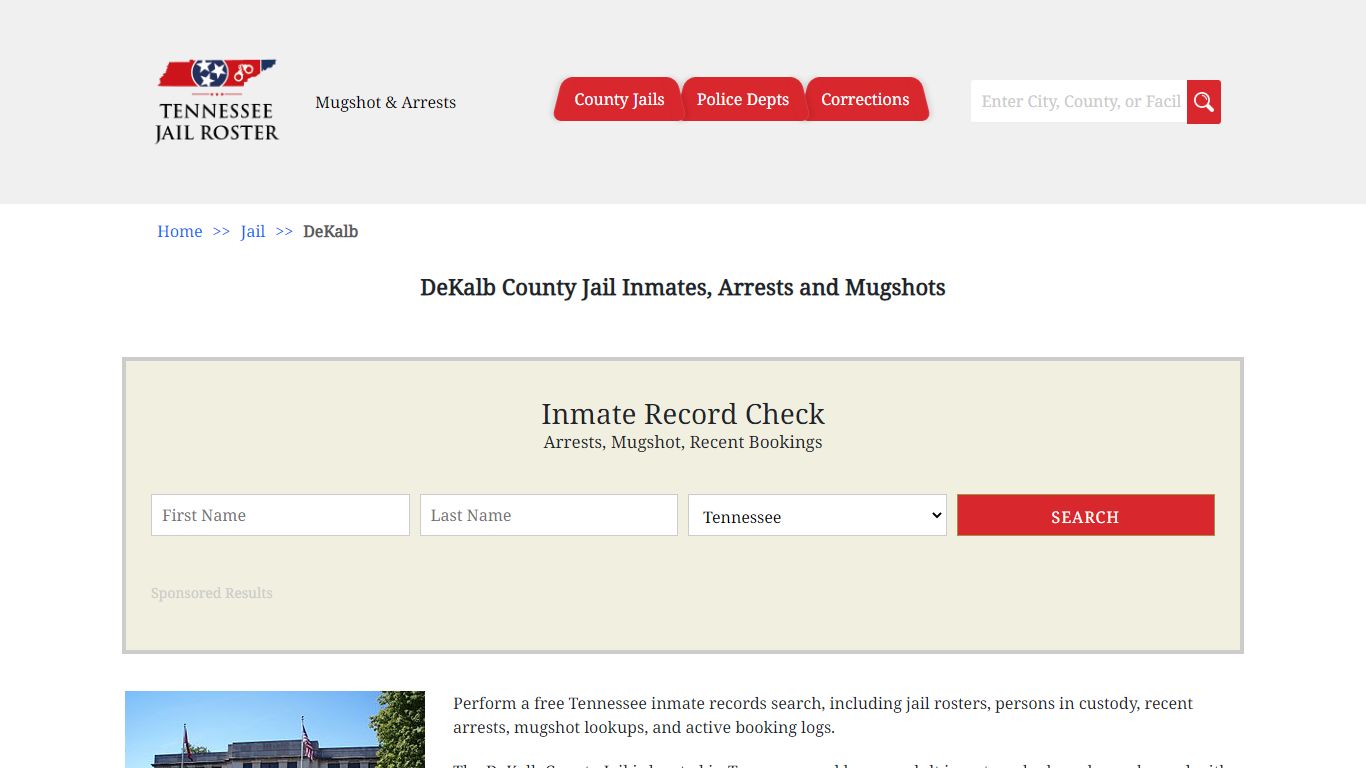Click the Sponsored Results label
The height and width of the screenshot is (768, 1366).
coord(212,593)
